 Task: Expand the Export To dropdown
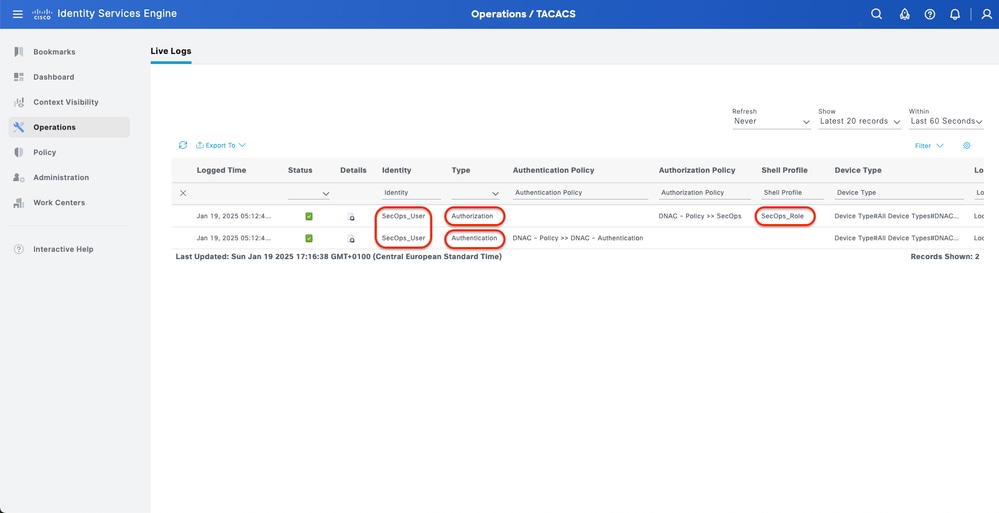tap(220, 145)
